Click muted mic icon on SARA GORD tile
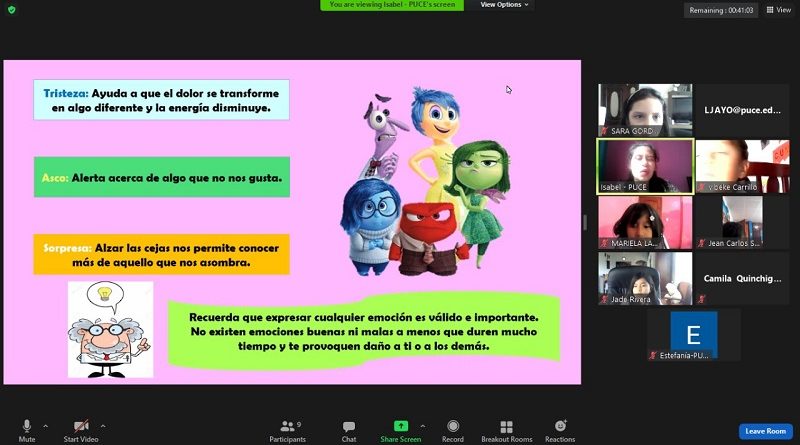This screenshot has width=800, height=445. tap(605, 131)
